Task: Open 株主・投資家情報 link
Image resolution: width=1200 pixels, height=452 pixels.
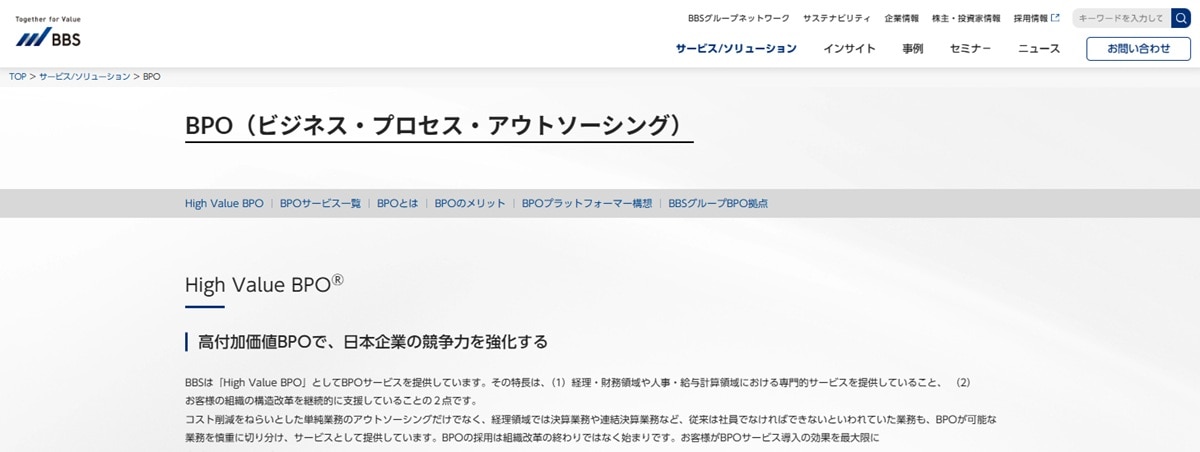Action: point(965,18)
